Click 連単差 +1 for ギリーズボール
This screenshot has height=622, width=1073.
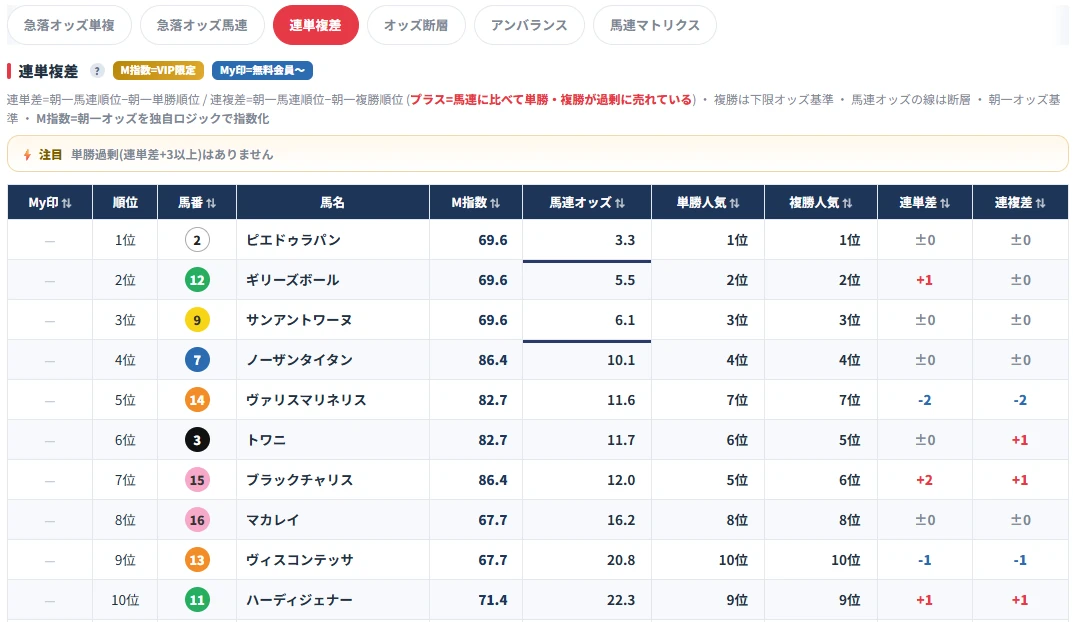click(925, 280)
